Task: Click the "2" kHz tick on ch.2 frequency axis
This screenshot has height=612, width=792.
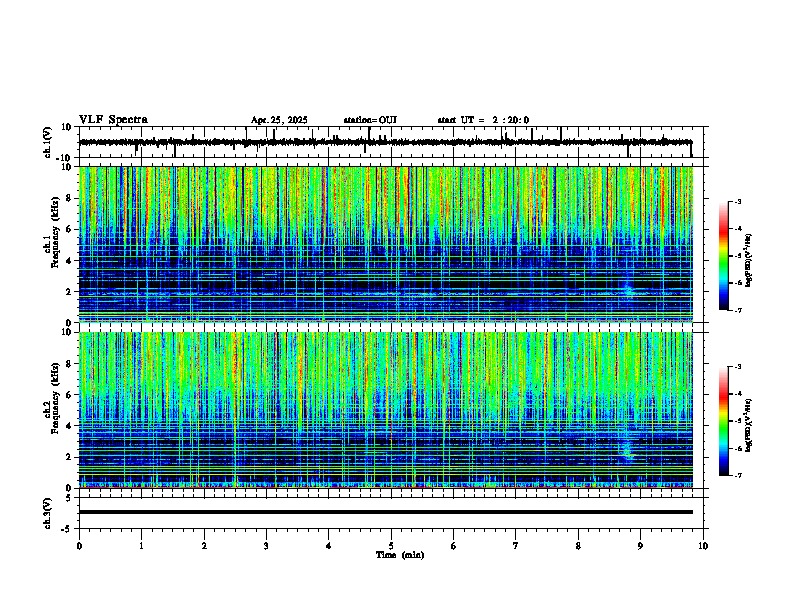Action: 69,457
